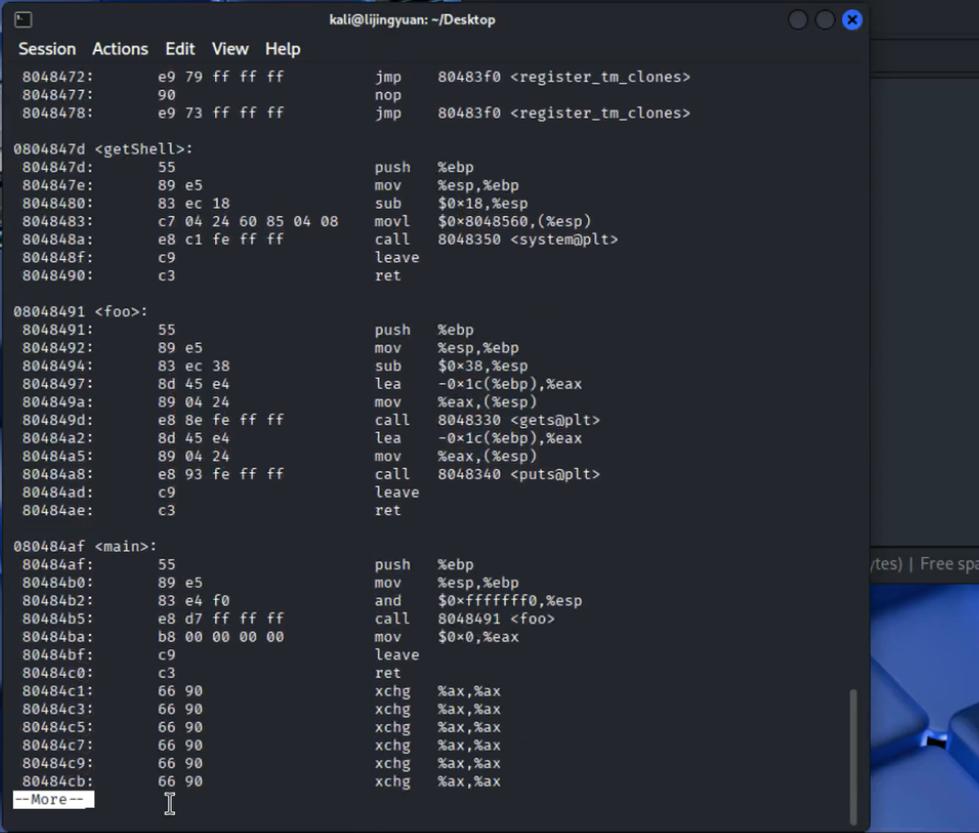
Task: Click the lea instruction at 80484a2
Action: tap(478, 438)
